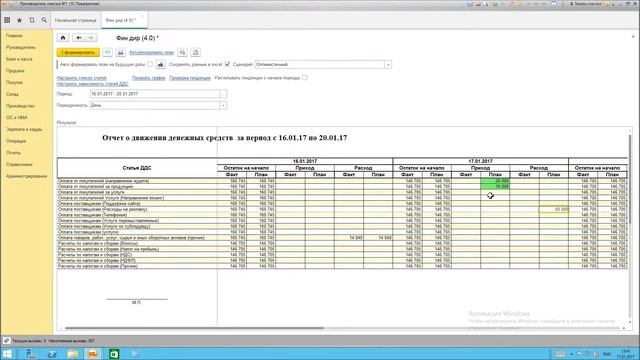640x360 pixels.
Task: Click icon button beside auto-form plan checkbox
Action: pyautogui.click(x=161, y=64)
